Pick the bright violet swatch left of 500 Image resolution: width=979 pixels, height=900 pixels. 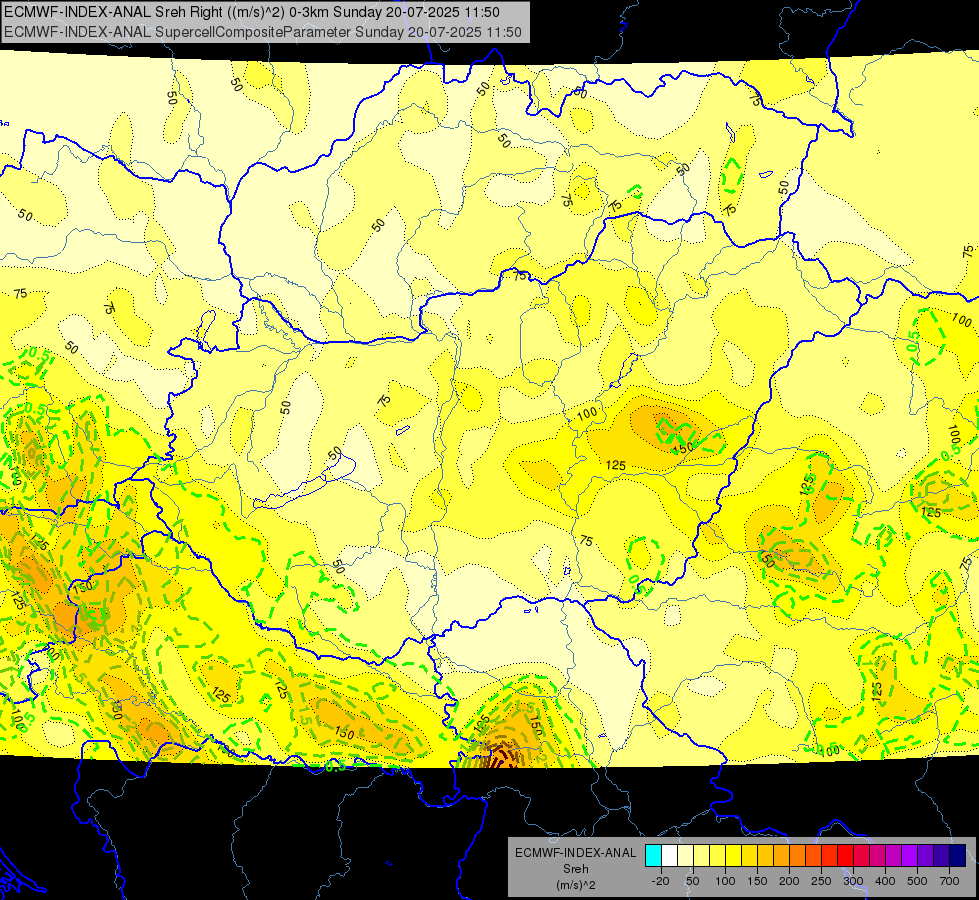click(910, 855)
